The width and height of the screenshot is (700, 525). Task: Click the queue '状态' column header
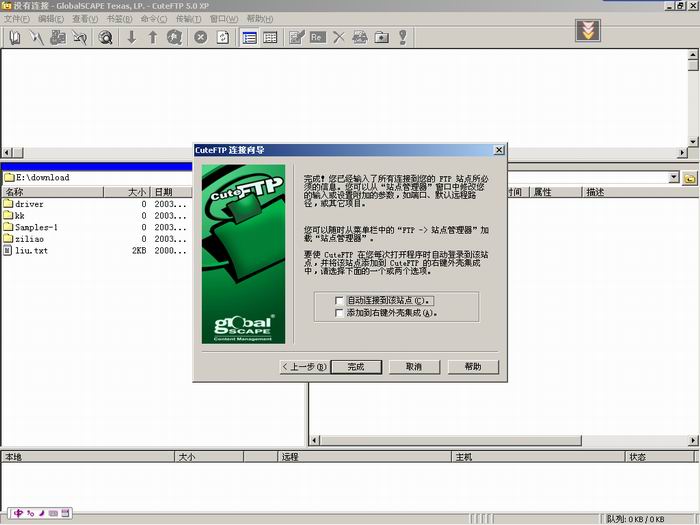pyautogui.click(x=660, y=457)
